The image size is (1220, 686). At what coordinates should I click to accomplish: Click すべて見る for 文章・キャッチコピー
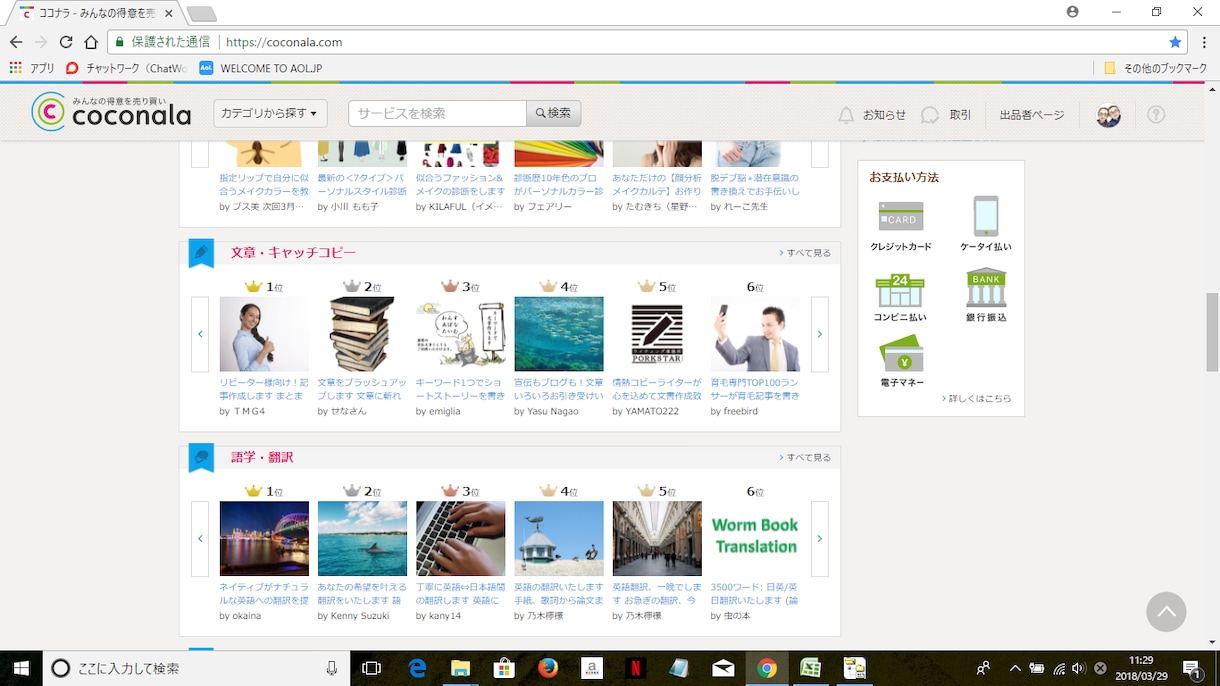(x=805, y=253)
